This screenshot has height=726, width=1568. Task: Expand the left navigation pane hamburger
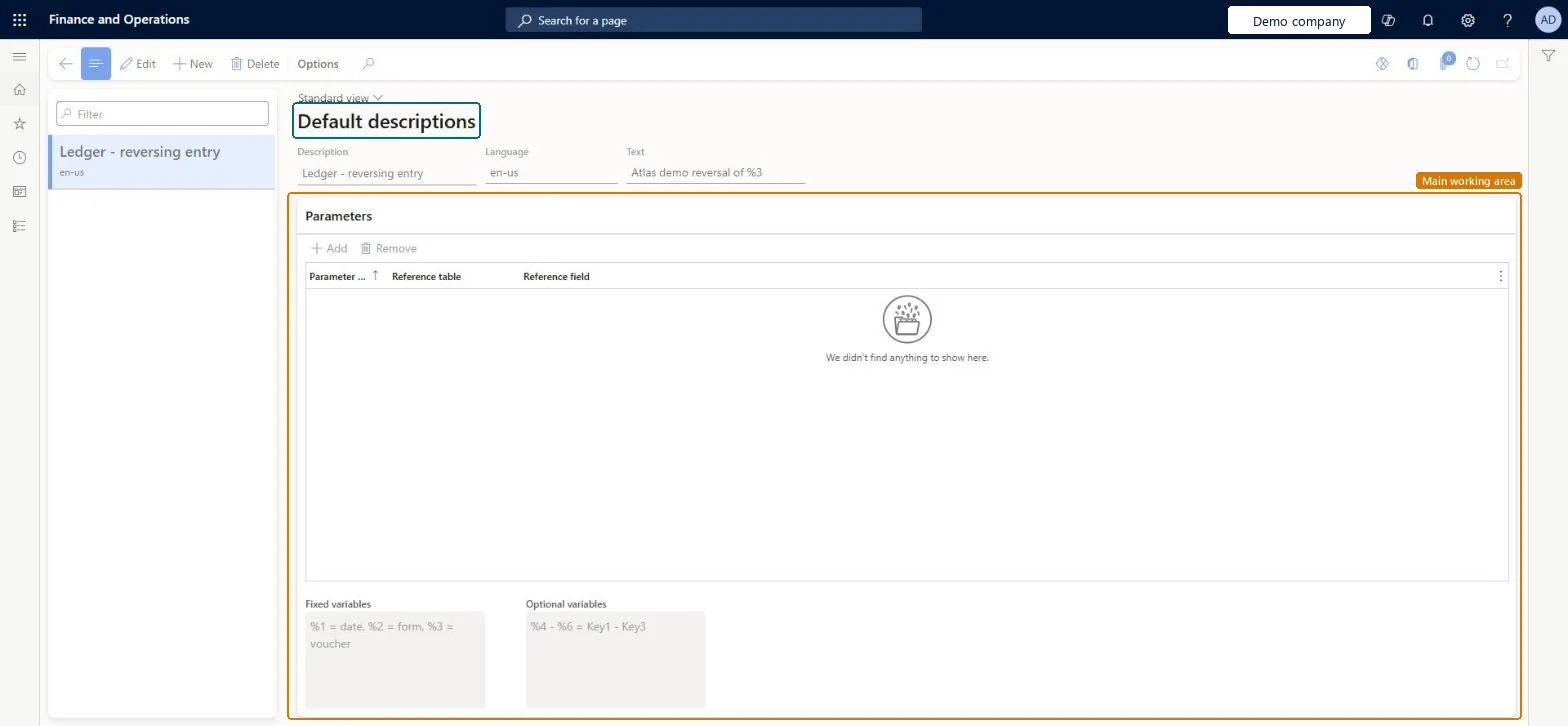coord(19,57)
